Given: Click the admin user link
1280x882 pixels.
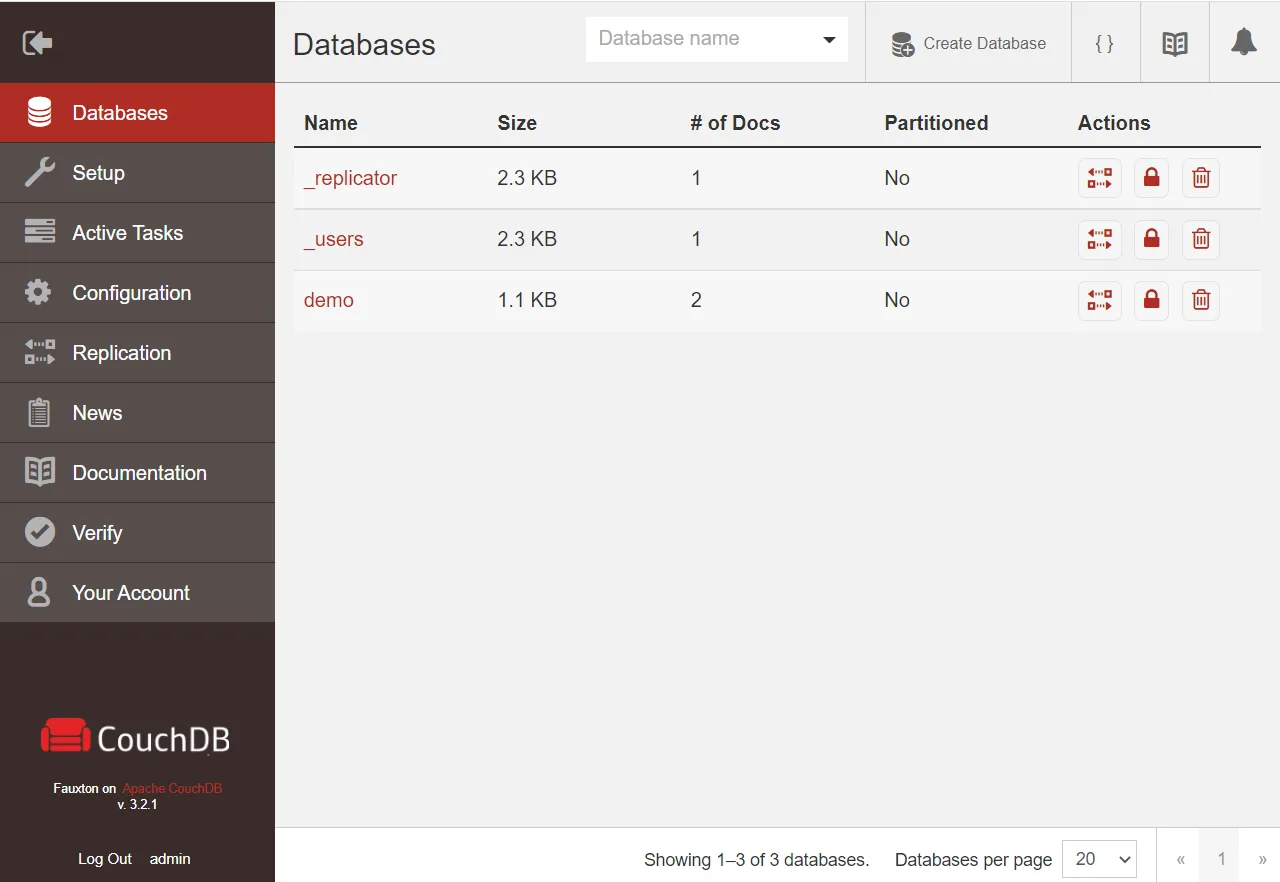Looking at the screenshot, I should tap(170, 859).
